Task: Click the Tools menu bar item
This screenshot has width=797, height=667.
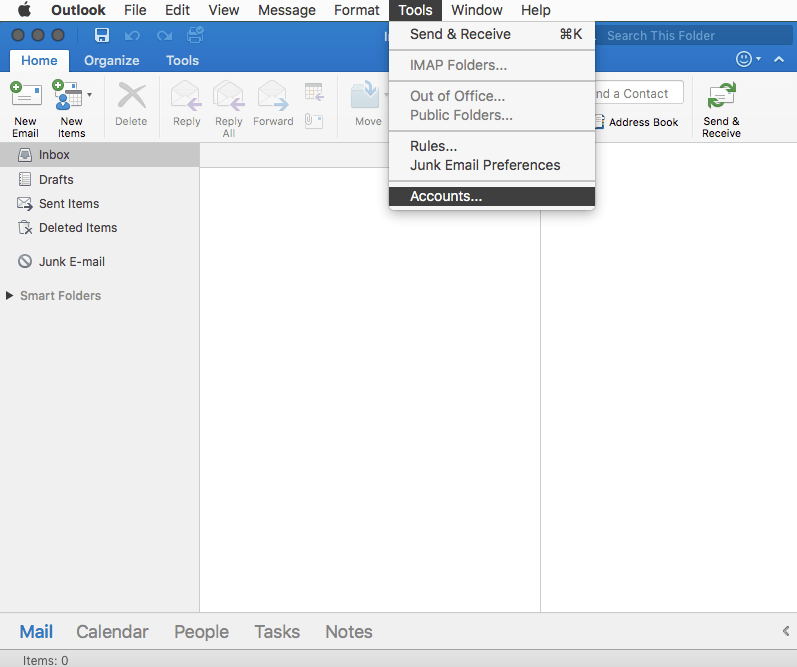Action: click(x=415, y=10)
